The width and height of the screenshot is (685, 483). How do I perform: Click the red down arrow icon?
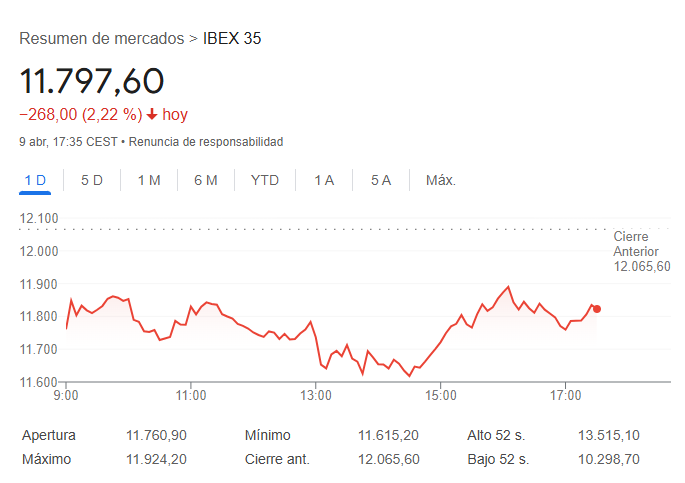coord(152,115)
